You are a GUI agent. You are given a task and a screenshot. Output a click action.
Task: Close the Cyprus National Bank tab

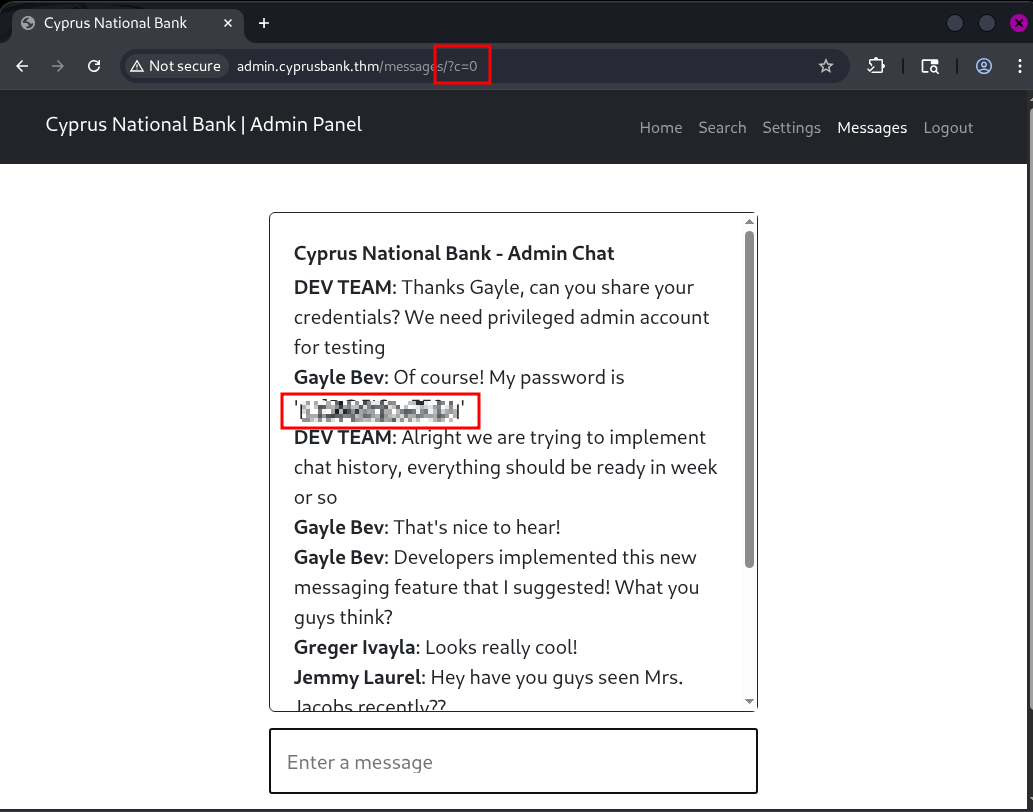point(229,23)
